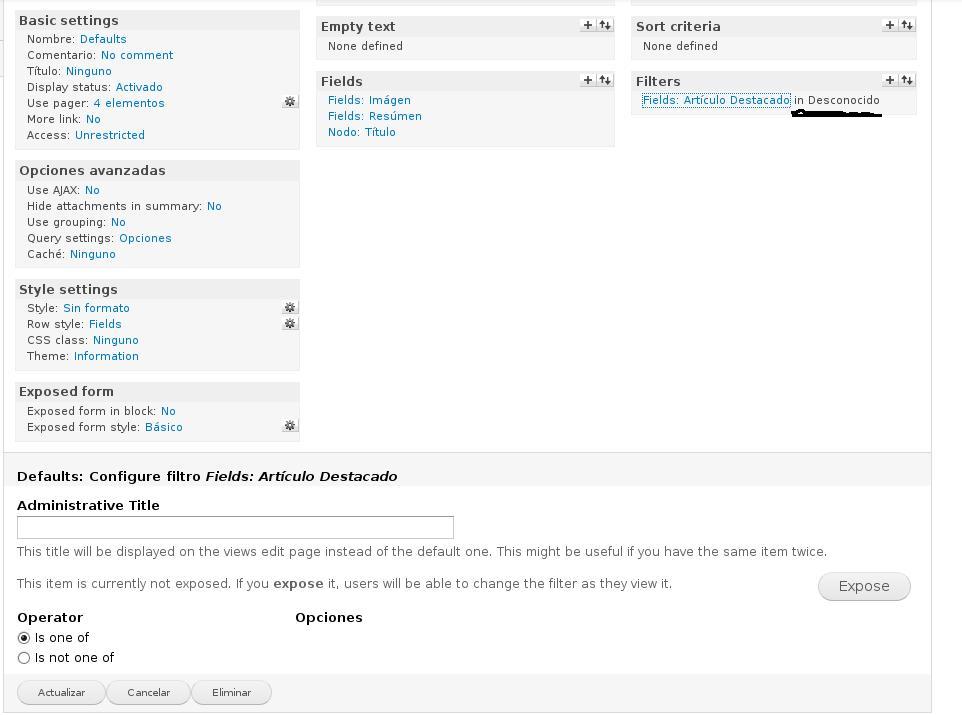Open the rearrange icon on Fields panel

604,81
